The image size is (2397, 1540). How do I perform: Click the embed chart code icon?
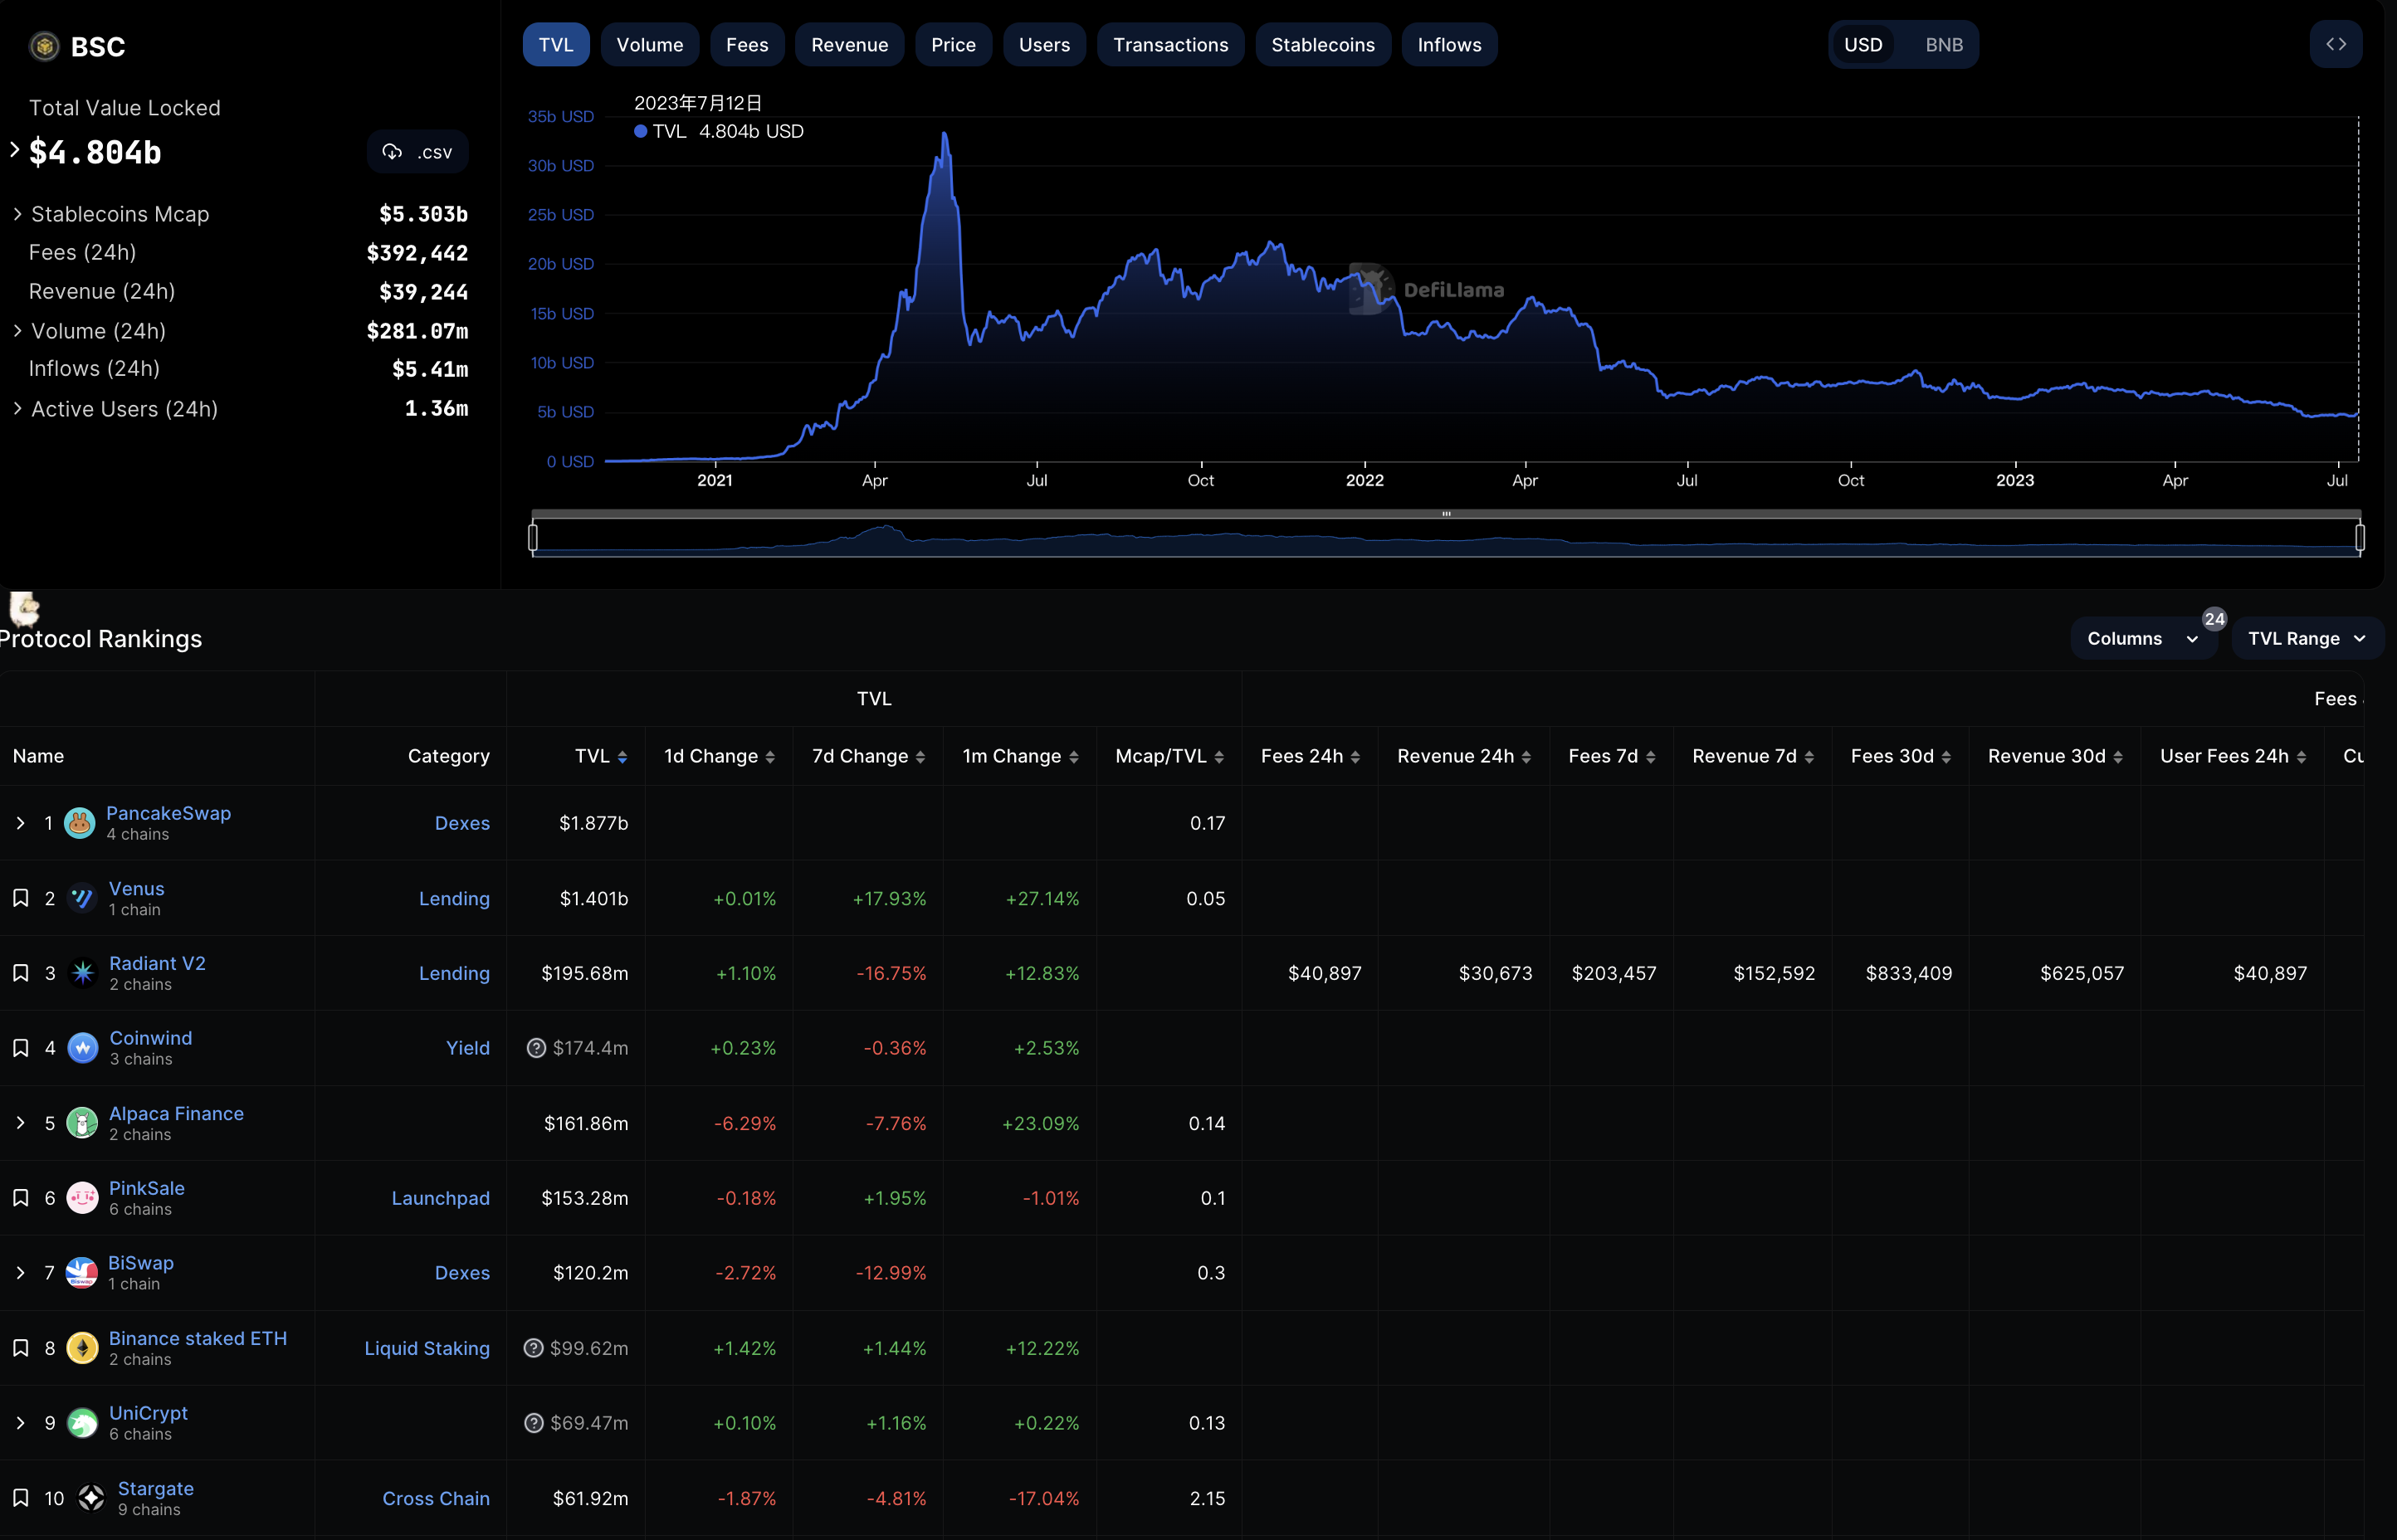click(x=2335, y=44)
